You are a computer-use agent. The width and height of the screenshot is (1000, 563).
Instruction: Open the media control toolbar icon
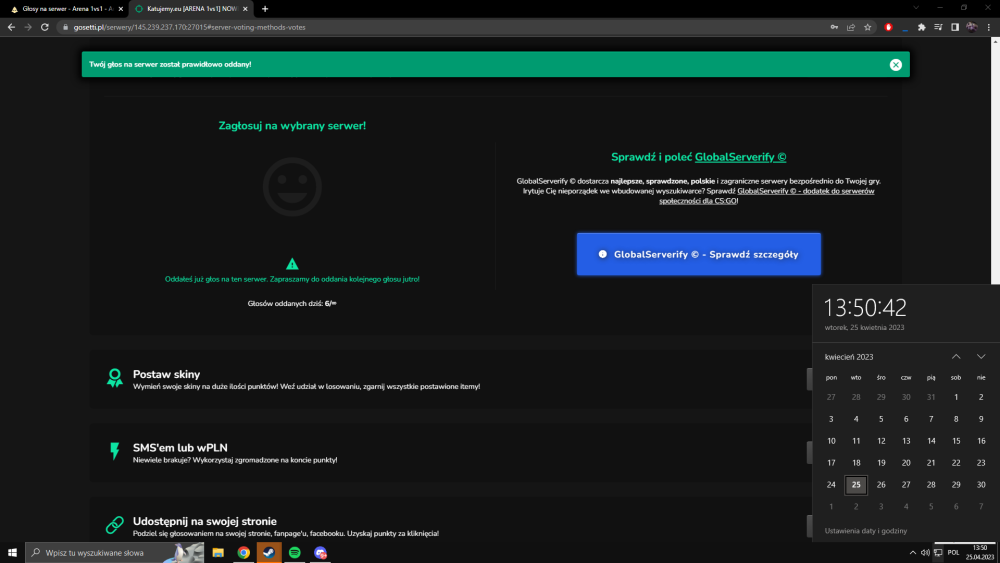click(x=938, y=27)
